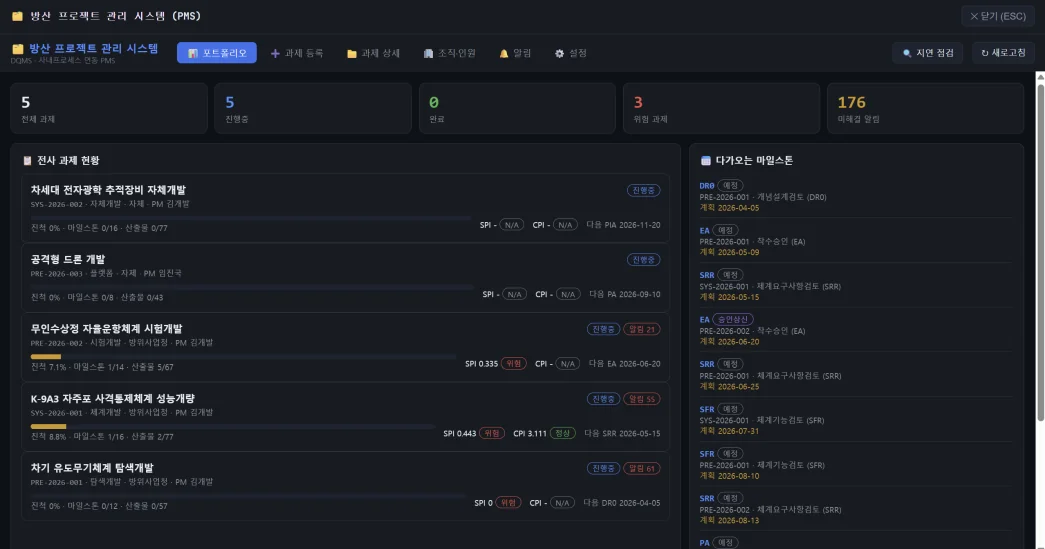Click the 완료 card showing 0
This screenshot has width=1045, height=549.
(517, 109)
